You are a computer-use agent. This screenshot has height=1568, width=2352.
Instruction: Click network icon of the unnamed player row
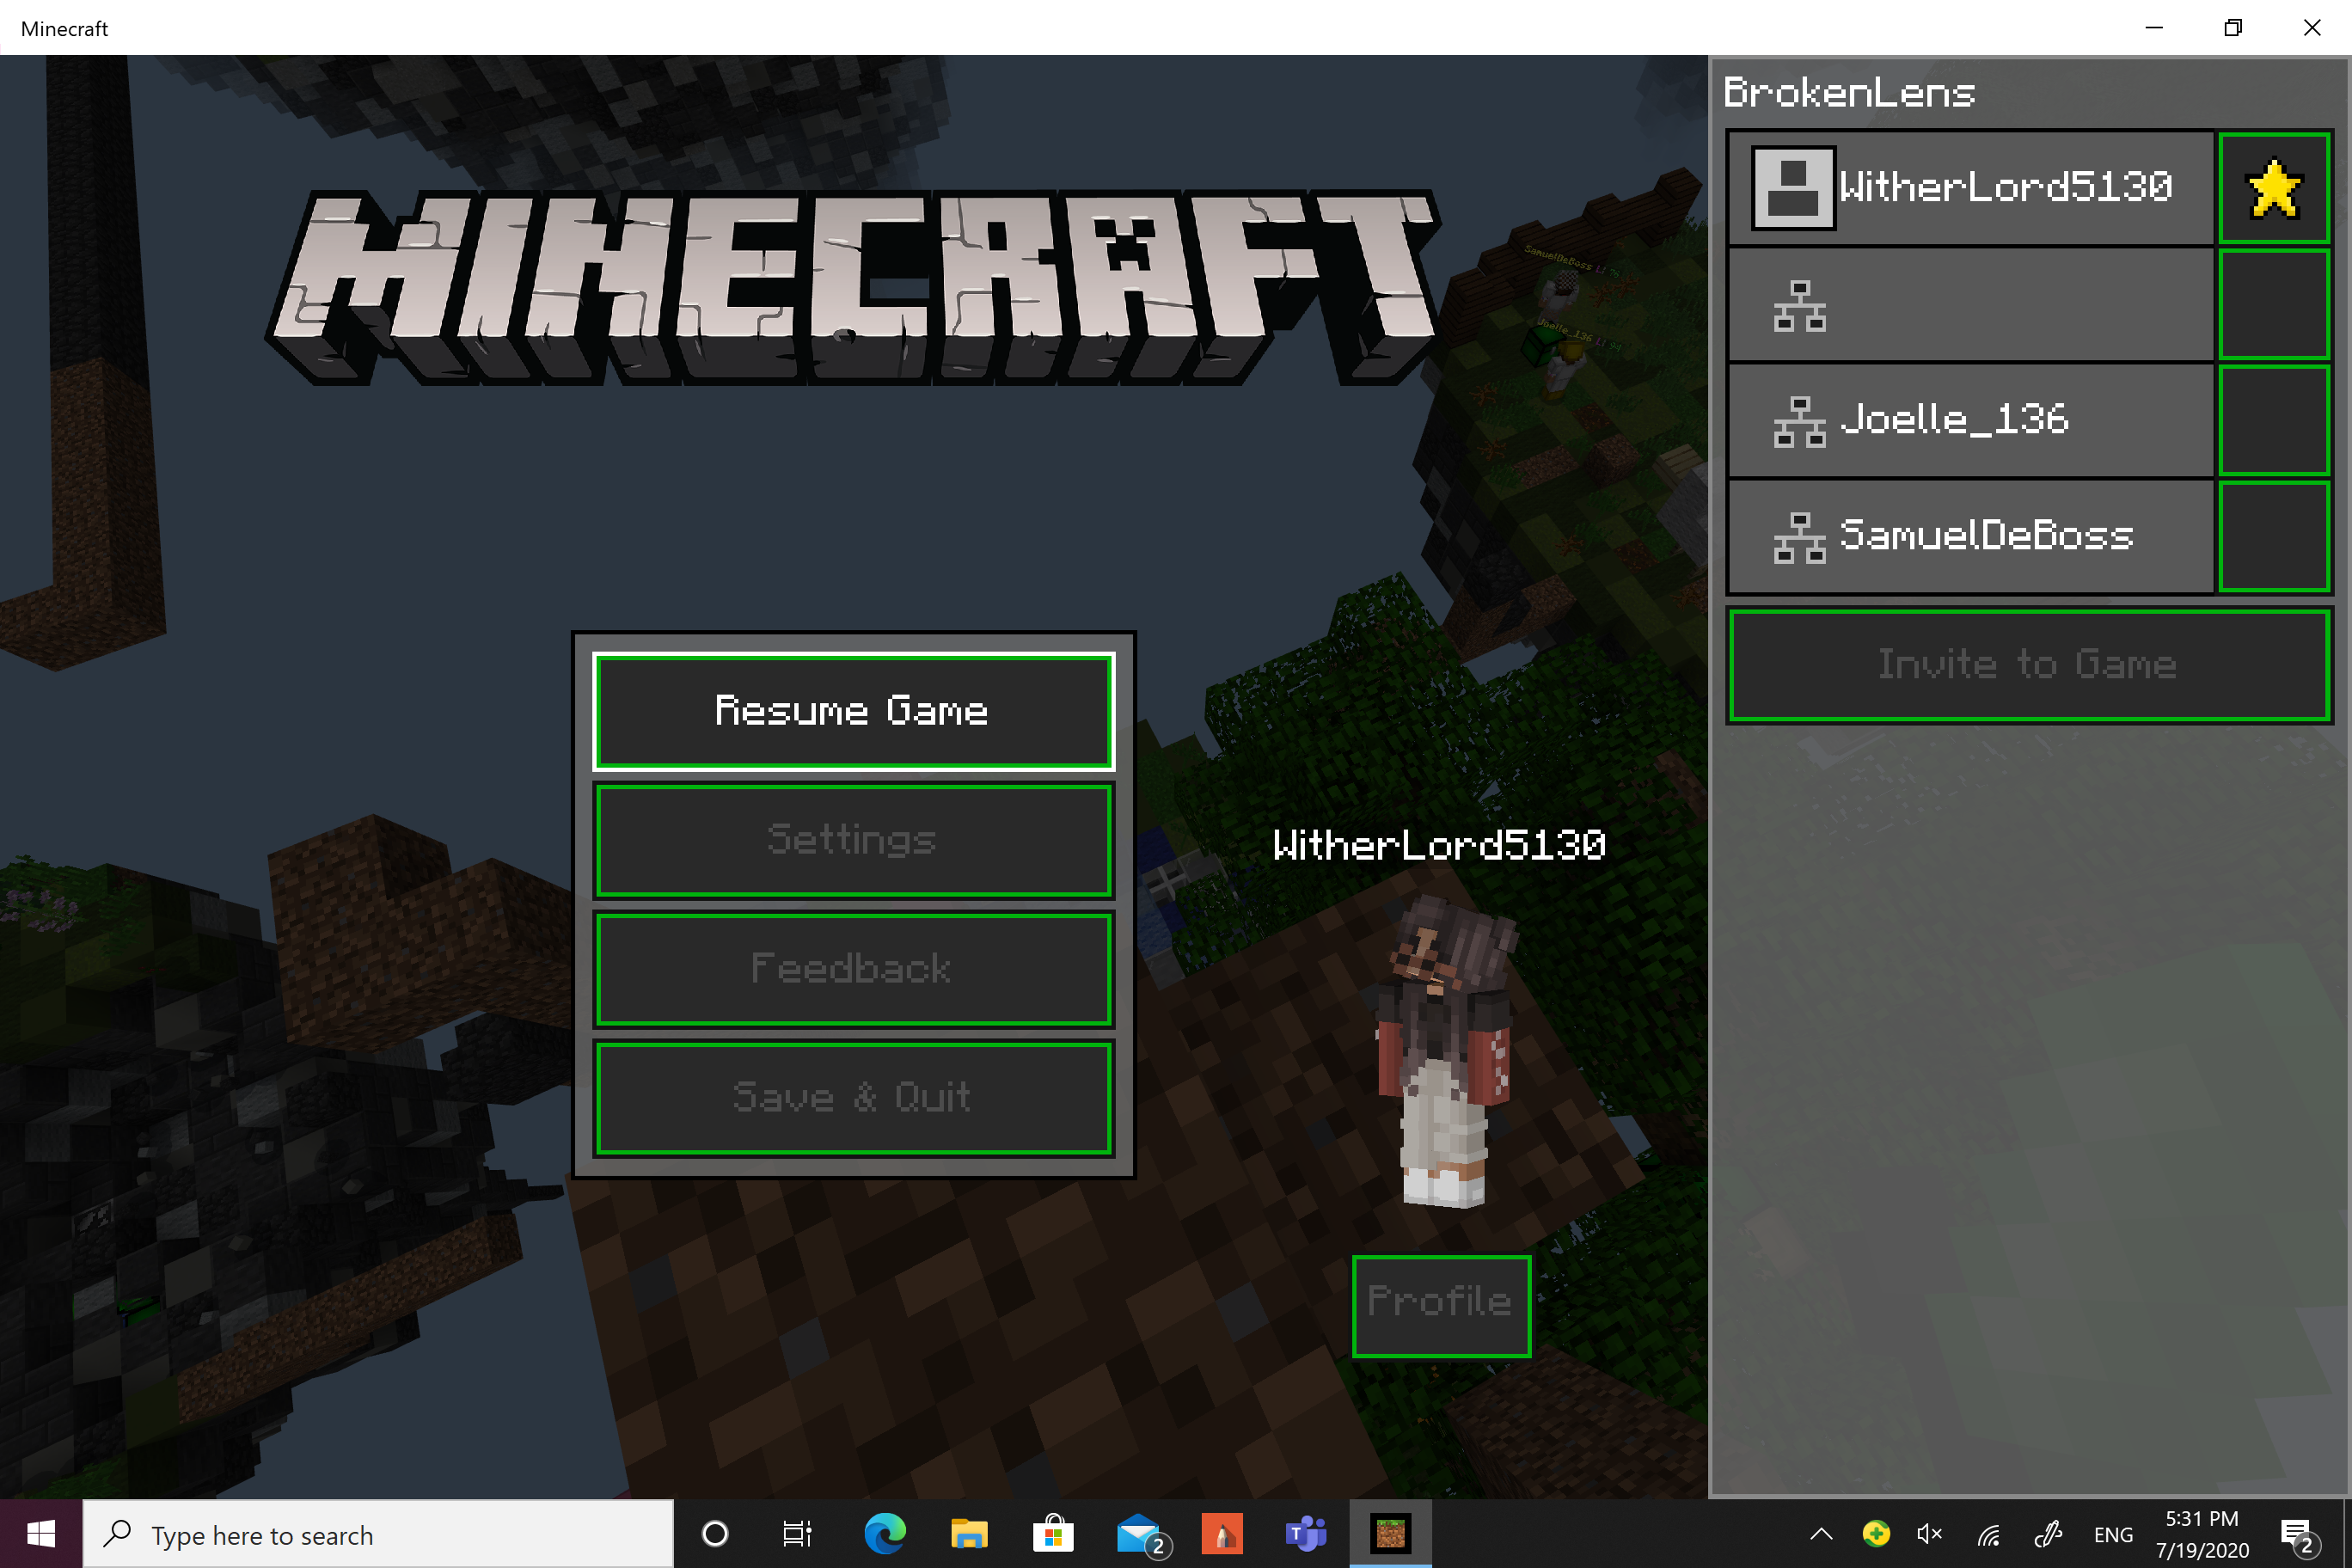pyautogui.click(x=1799, y=306)
